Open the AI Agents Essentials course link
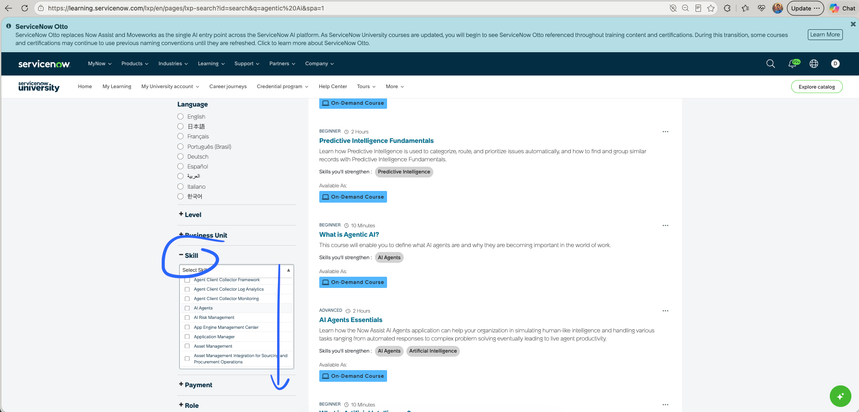The image size is (859, 412). pyautogui.click(x=351, y=320)
